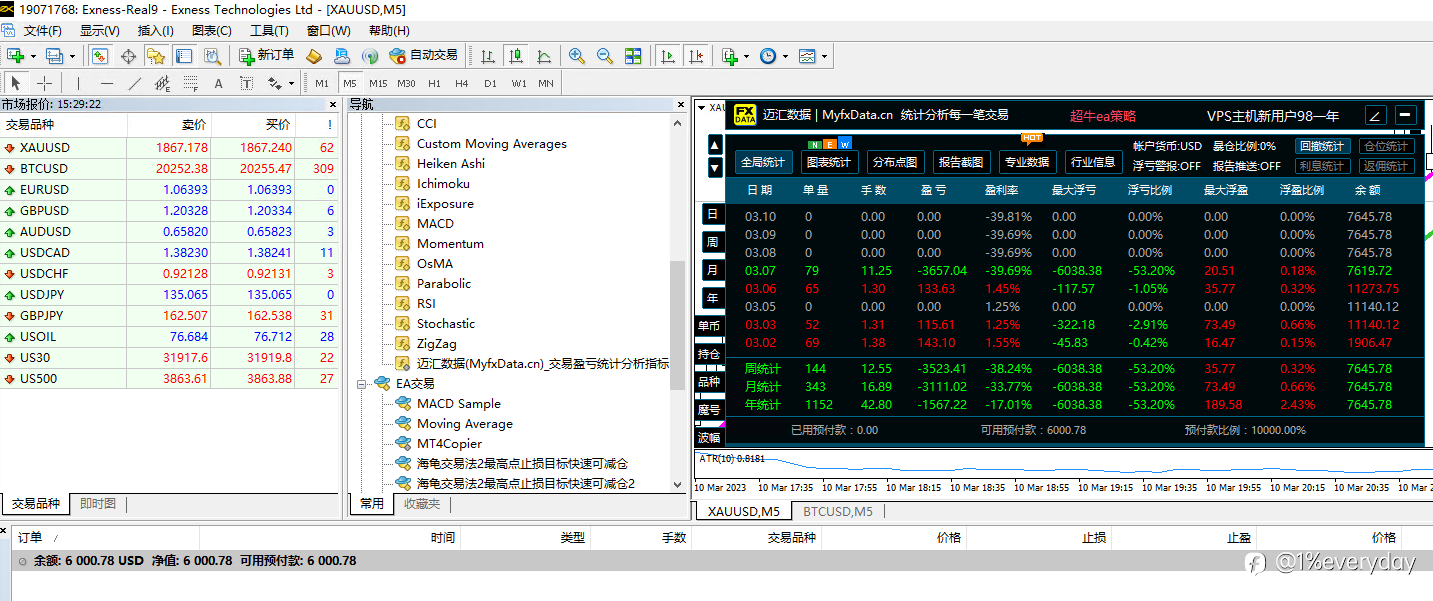1433x601 pixels.
Task: Zoom in on the chart
Action: coord(577,56)
